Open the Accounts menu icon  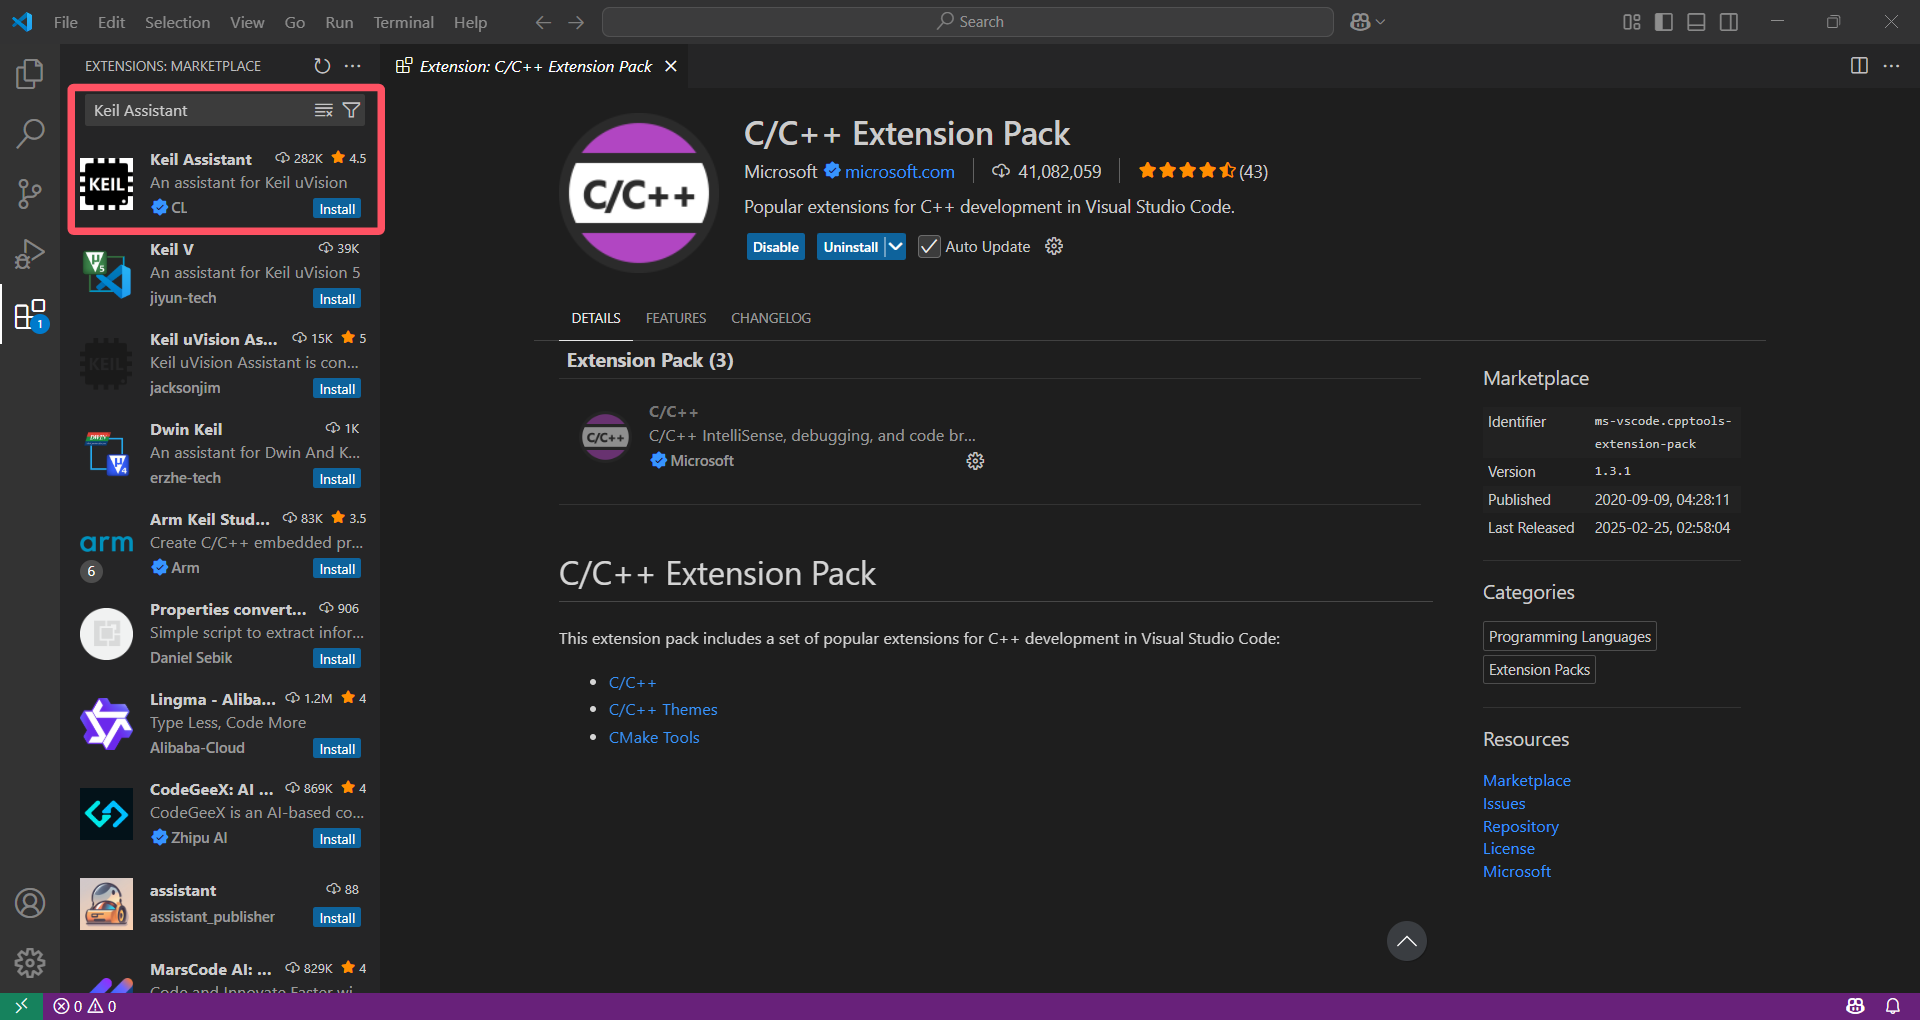[x=30, y=903]
